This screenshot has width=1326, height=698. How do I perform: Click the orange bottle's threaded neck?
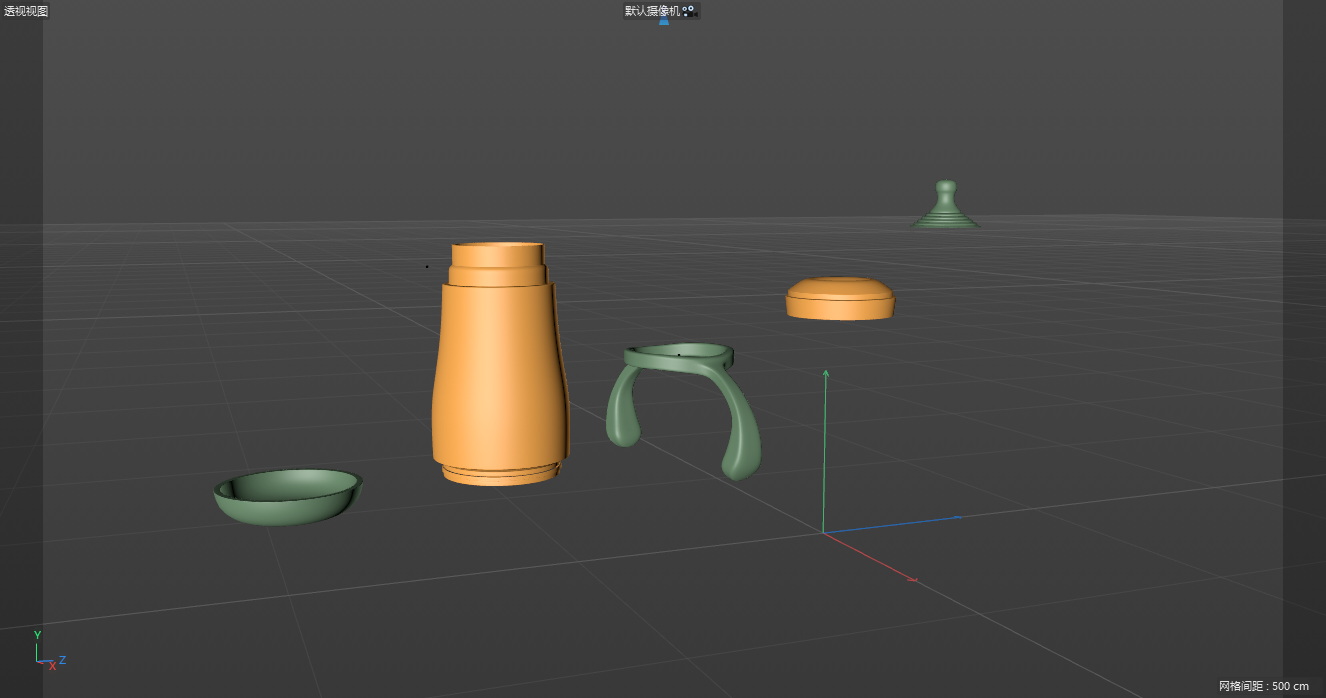[498, 264]
